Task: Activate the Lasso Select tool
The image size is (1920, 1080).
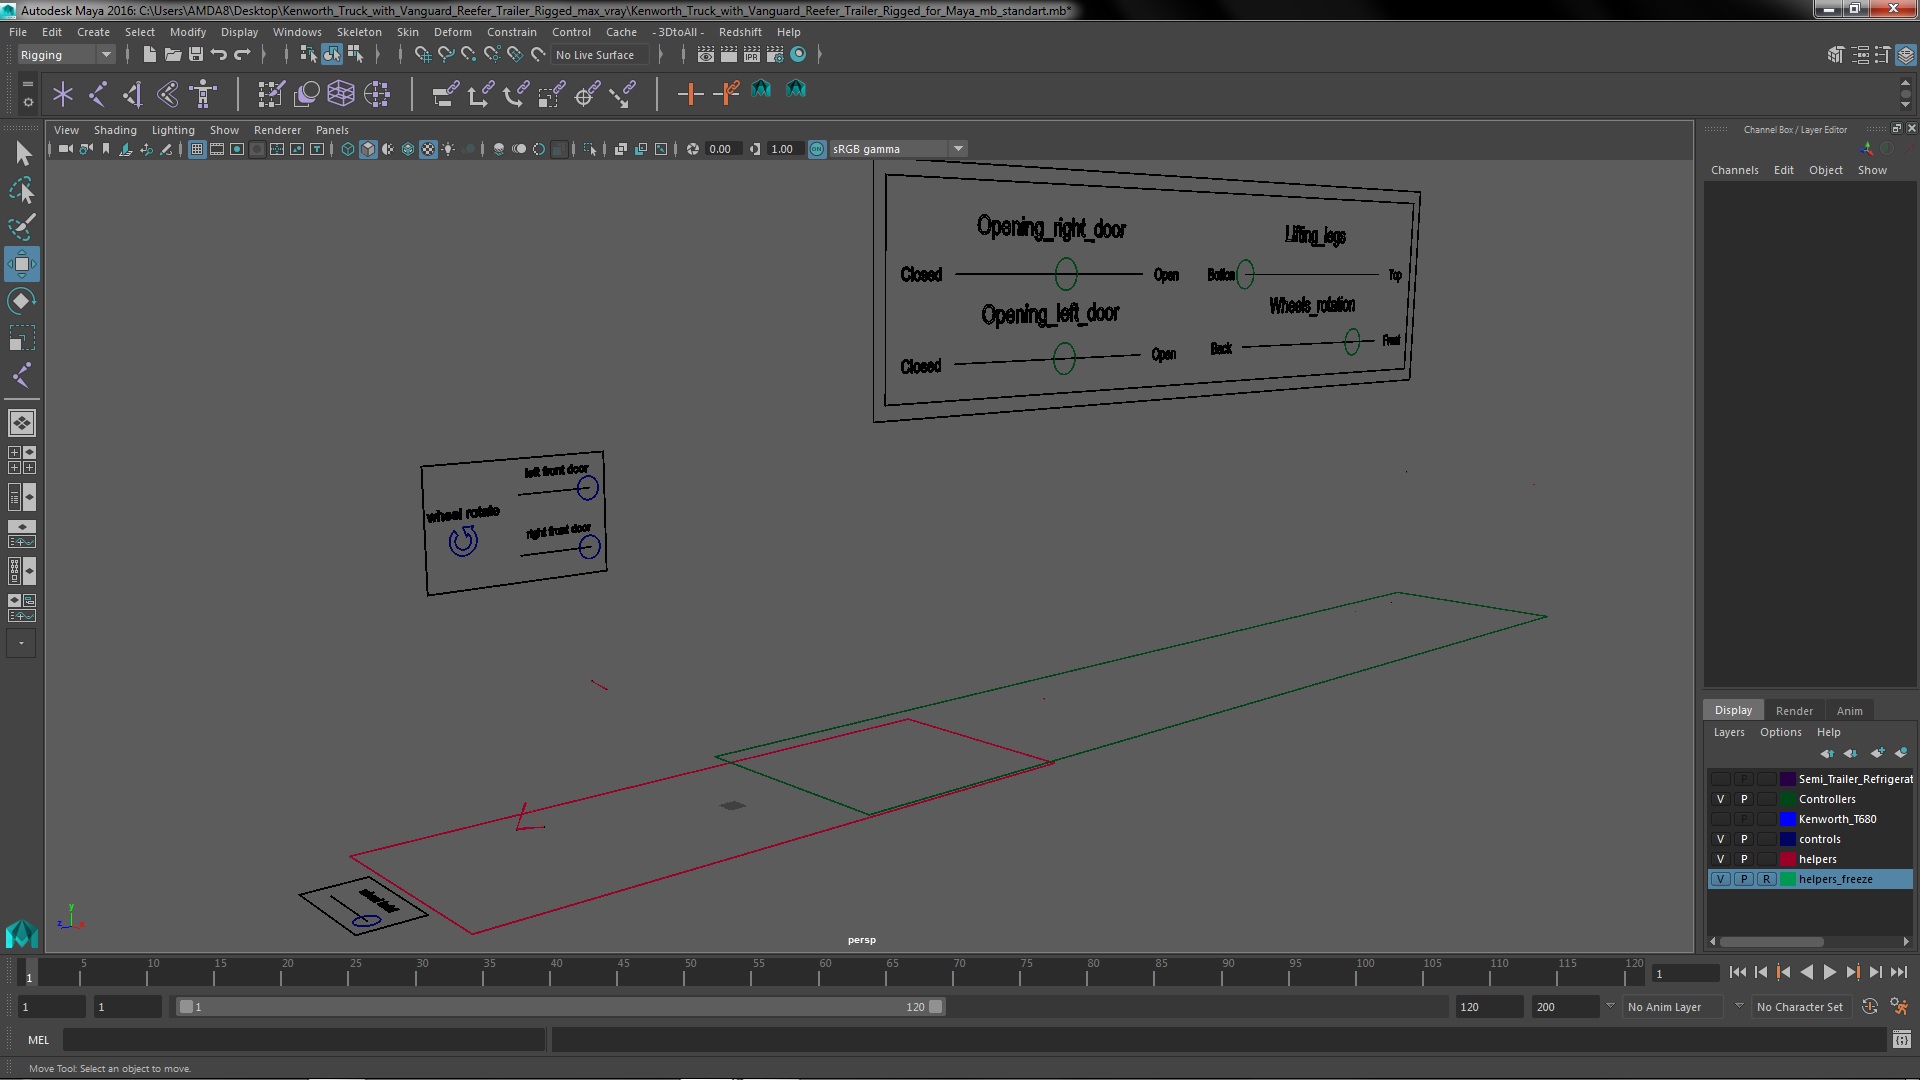Action: [x=22, y=190]
